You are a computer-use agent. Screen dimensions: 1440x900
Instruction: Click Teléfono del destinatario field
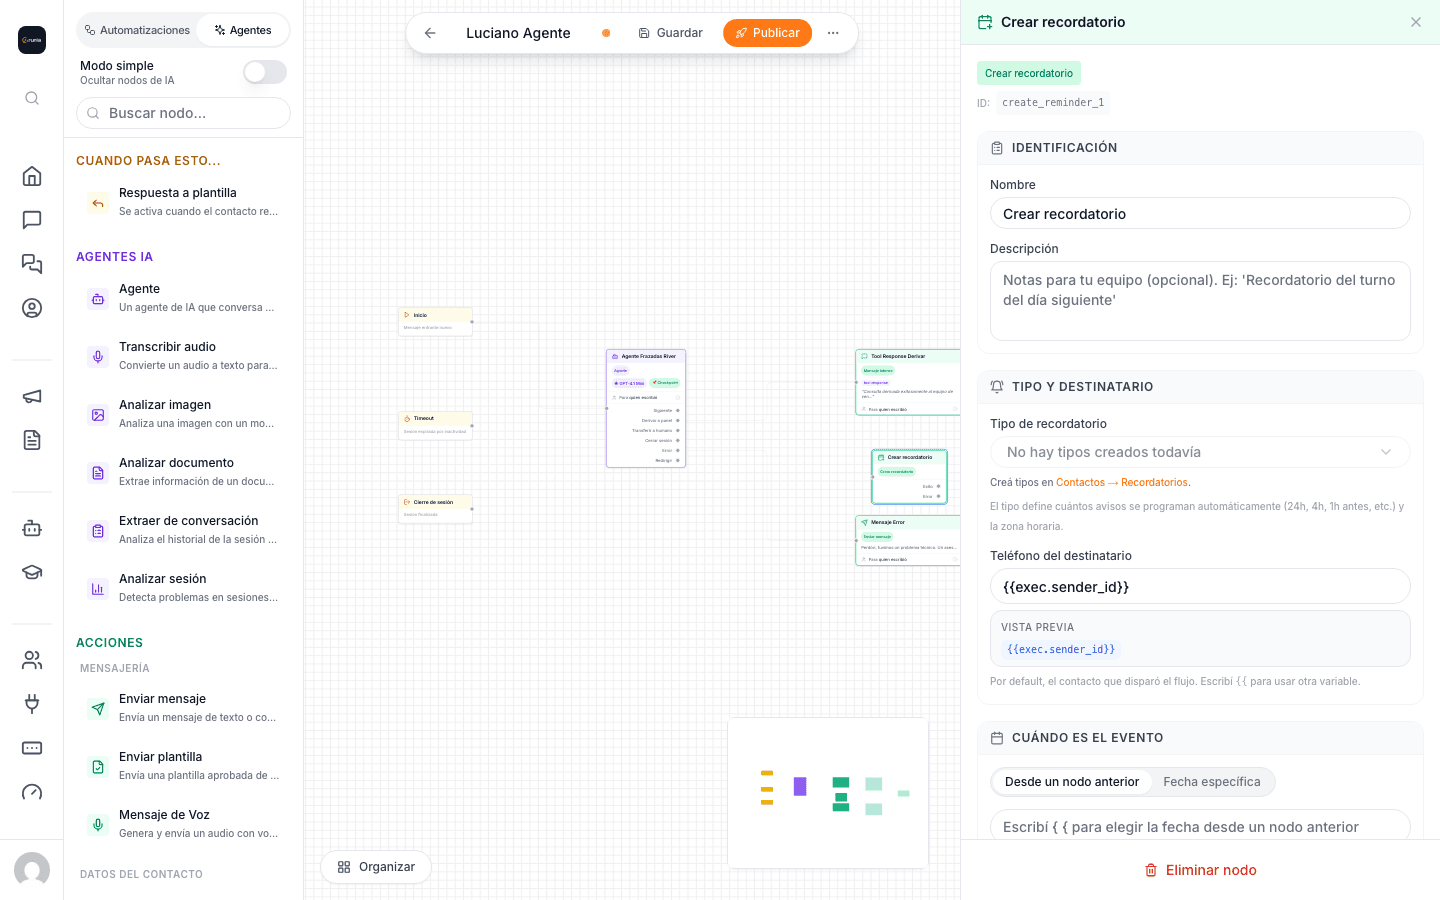[x=1200, y=586]
